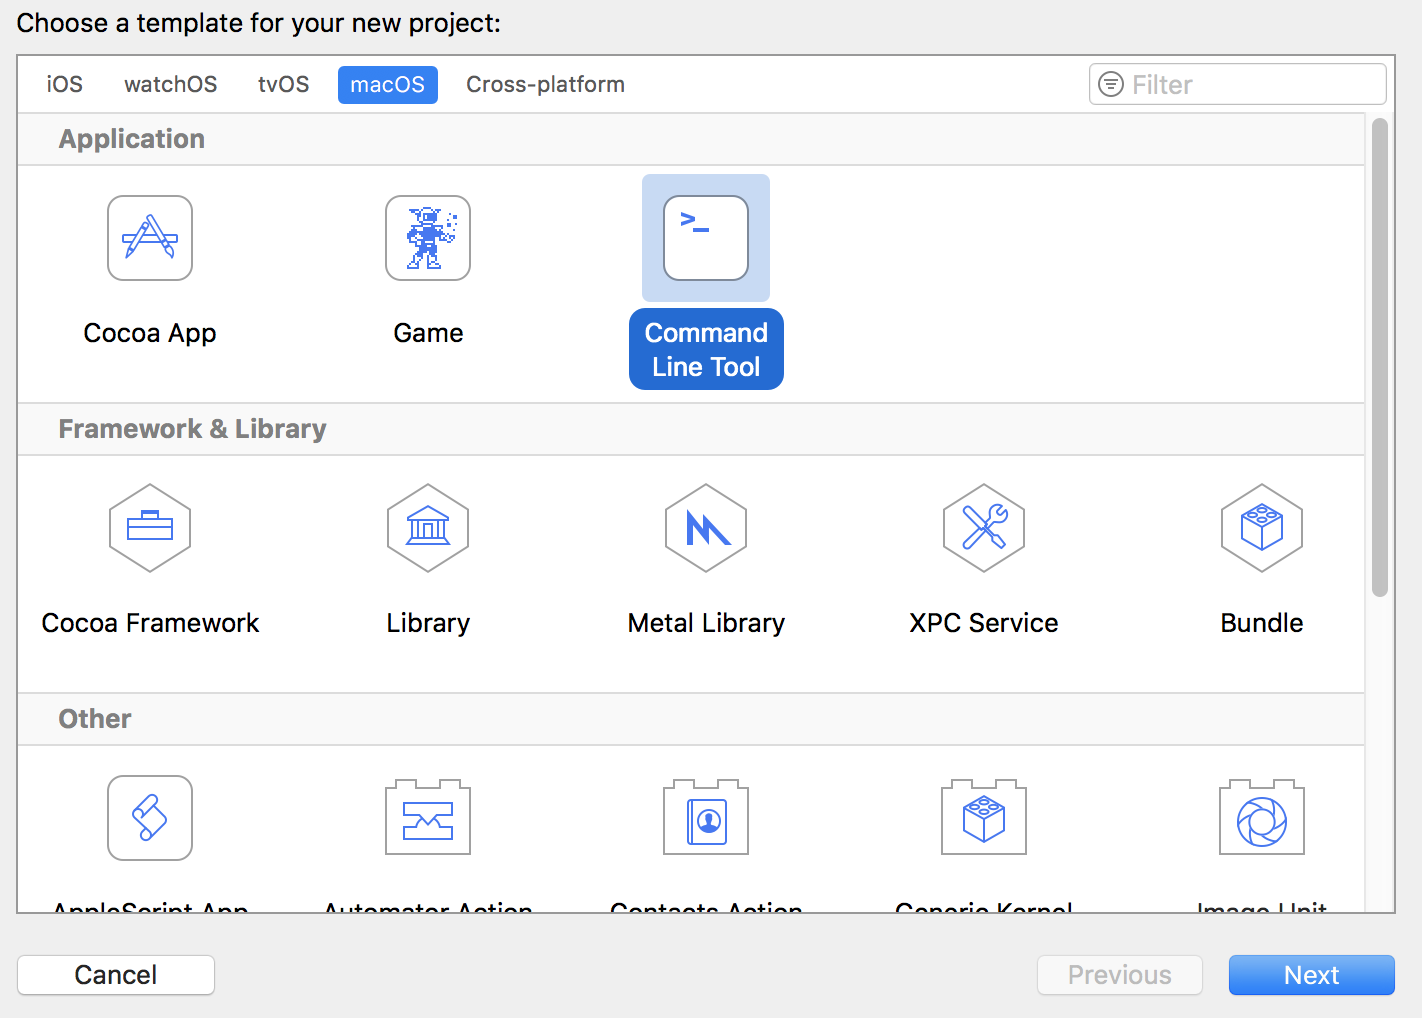Pick the Generic Kernel template icon

tap(984, 817)
